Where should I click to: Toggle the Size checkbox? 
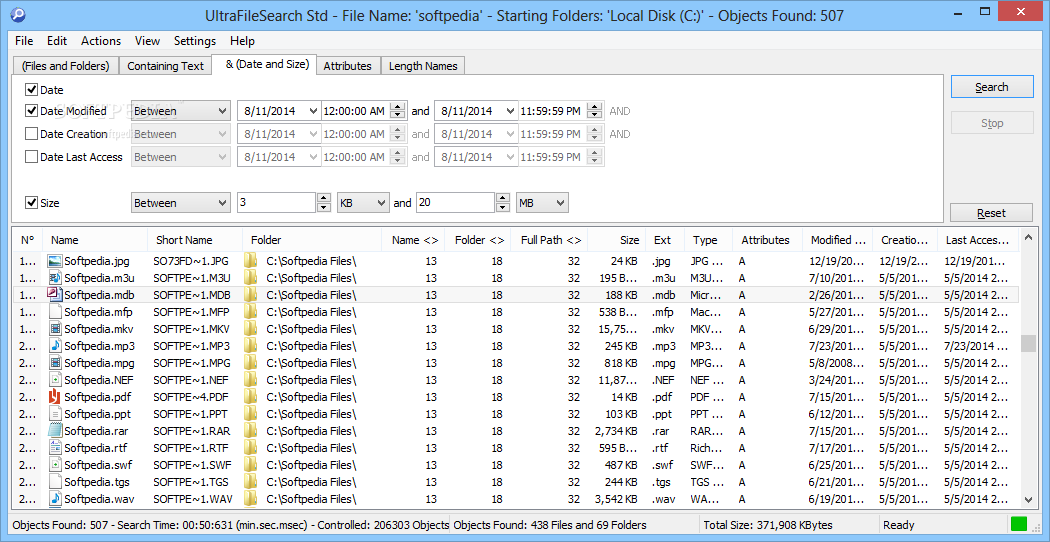(x=31, y=202)
